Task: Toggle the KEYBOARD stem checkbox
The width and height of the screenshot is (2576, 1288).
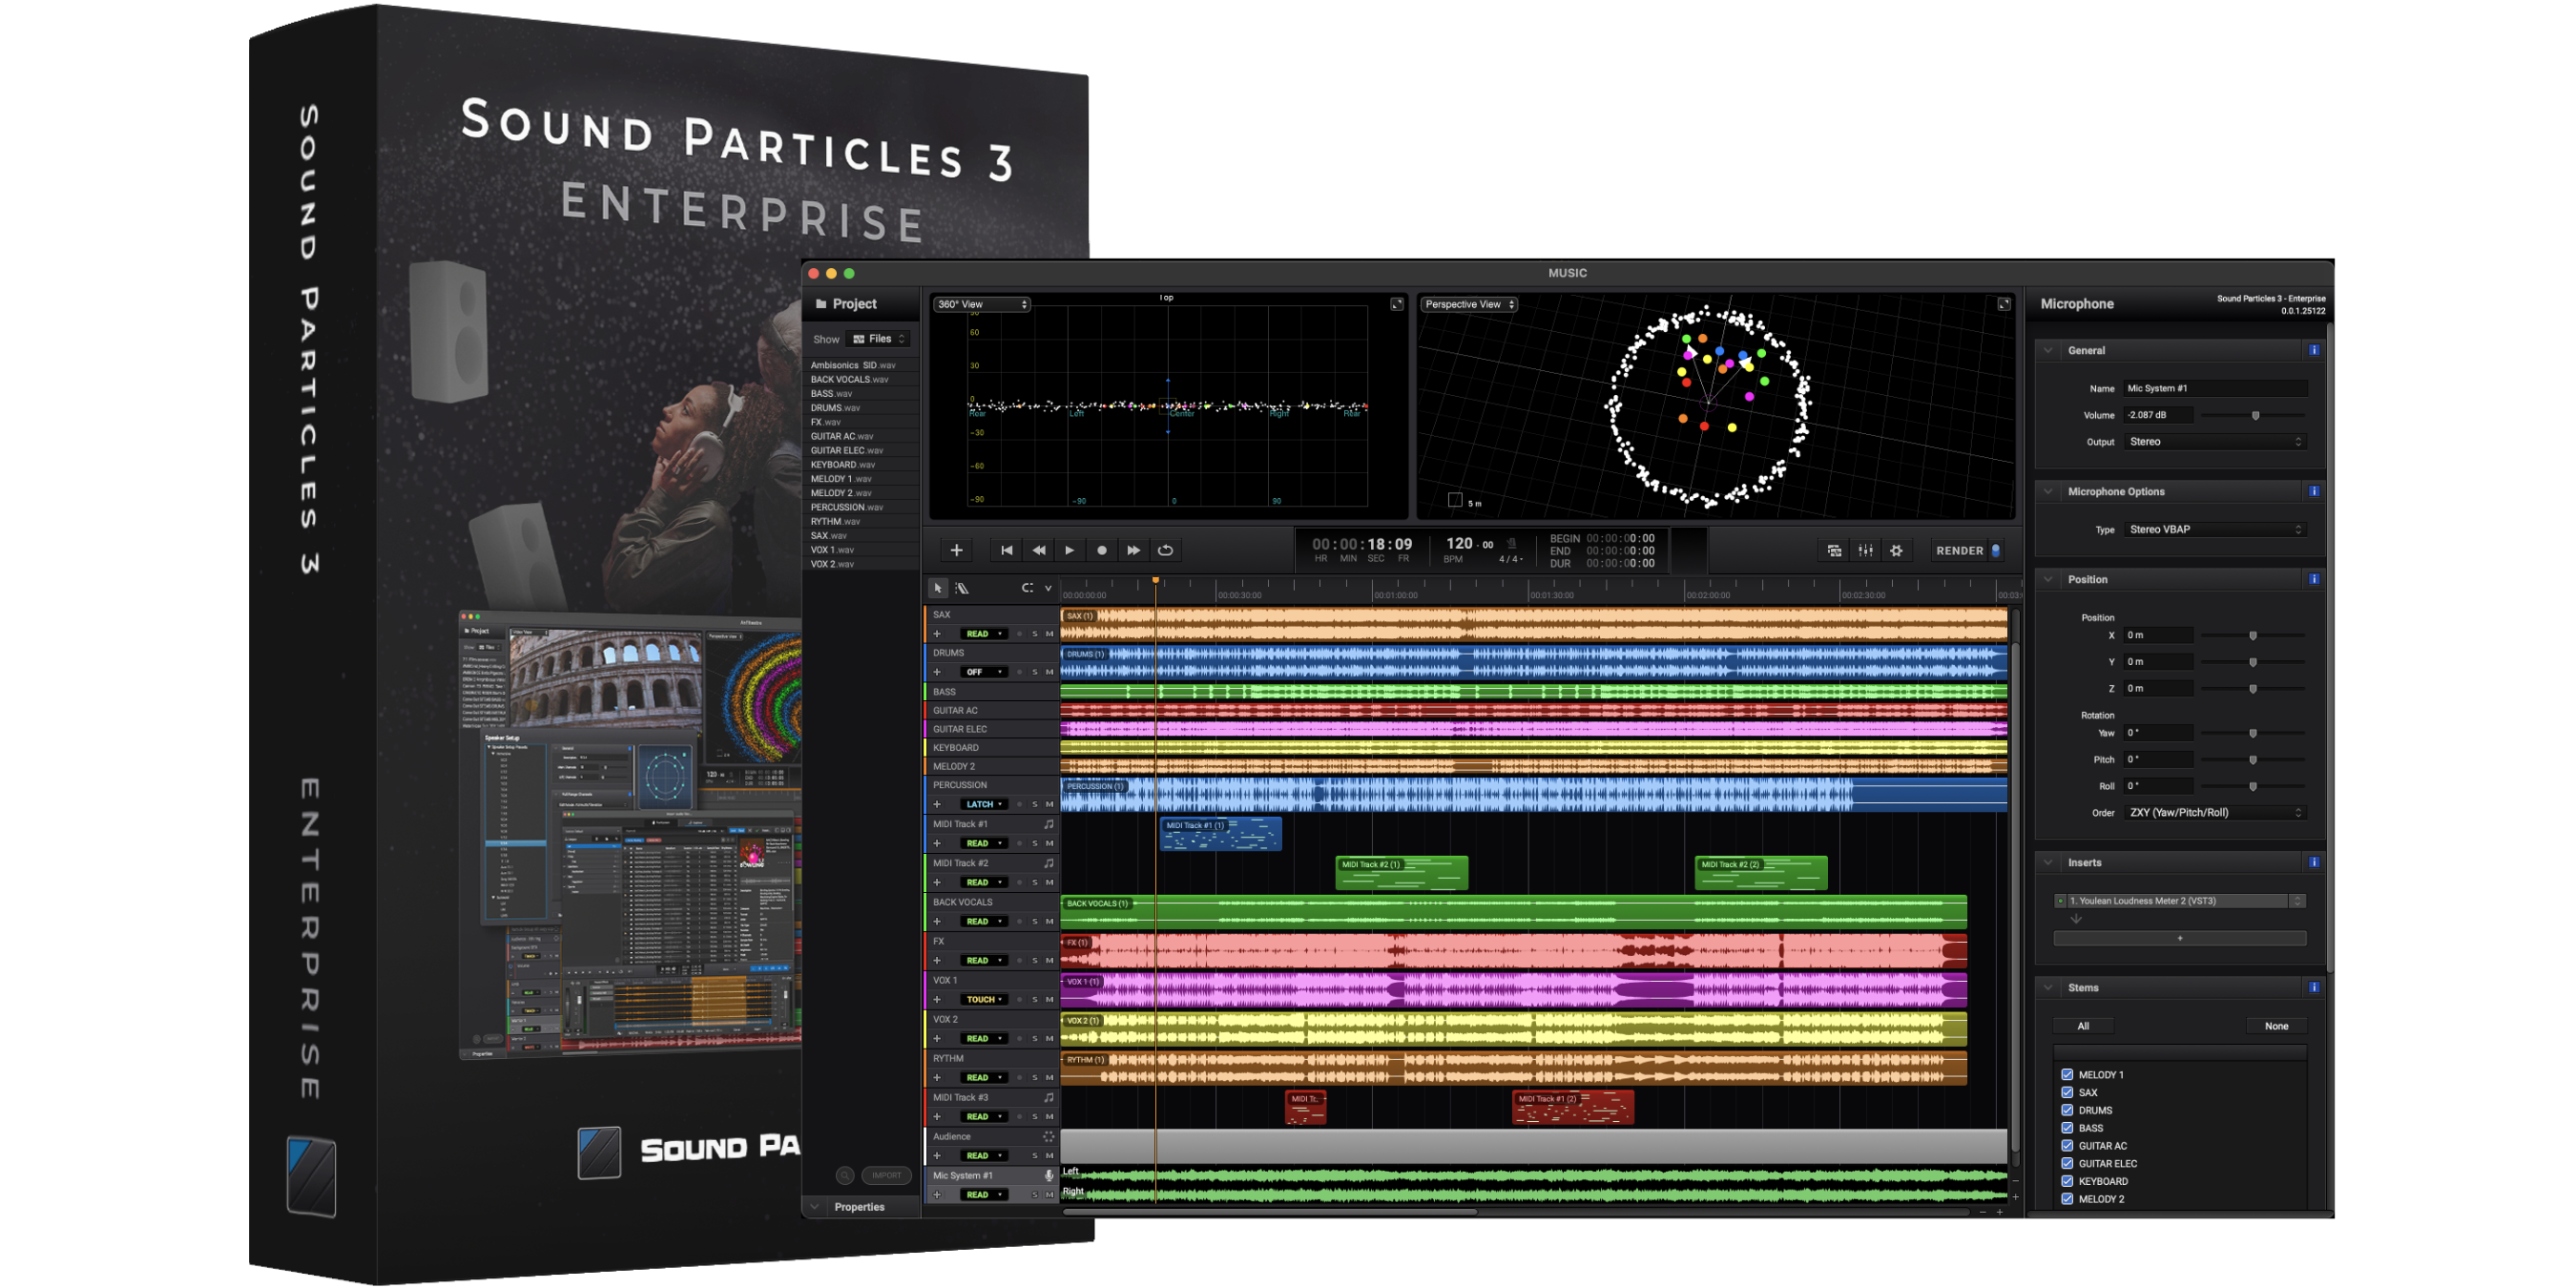Action: click(x=2067, y=1181)
